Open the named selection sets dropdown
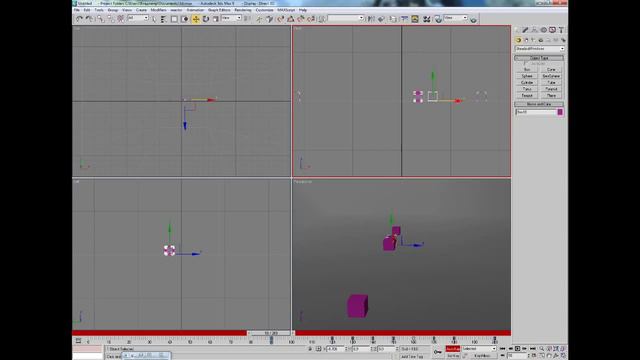Screen dimensions: 640x360 click(346, 18)
